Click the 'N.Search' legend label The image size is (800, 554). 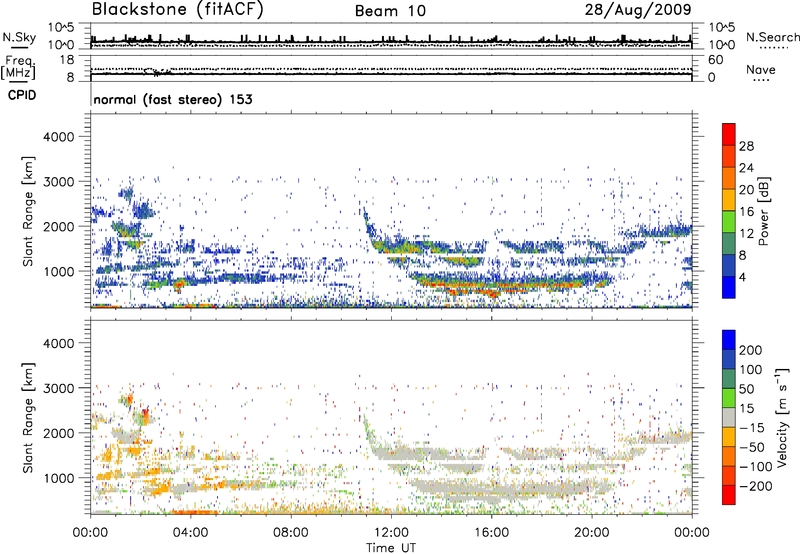772,37
